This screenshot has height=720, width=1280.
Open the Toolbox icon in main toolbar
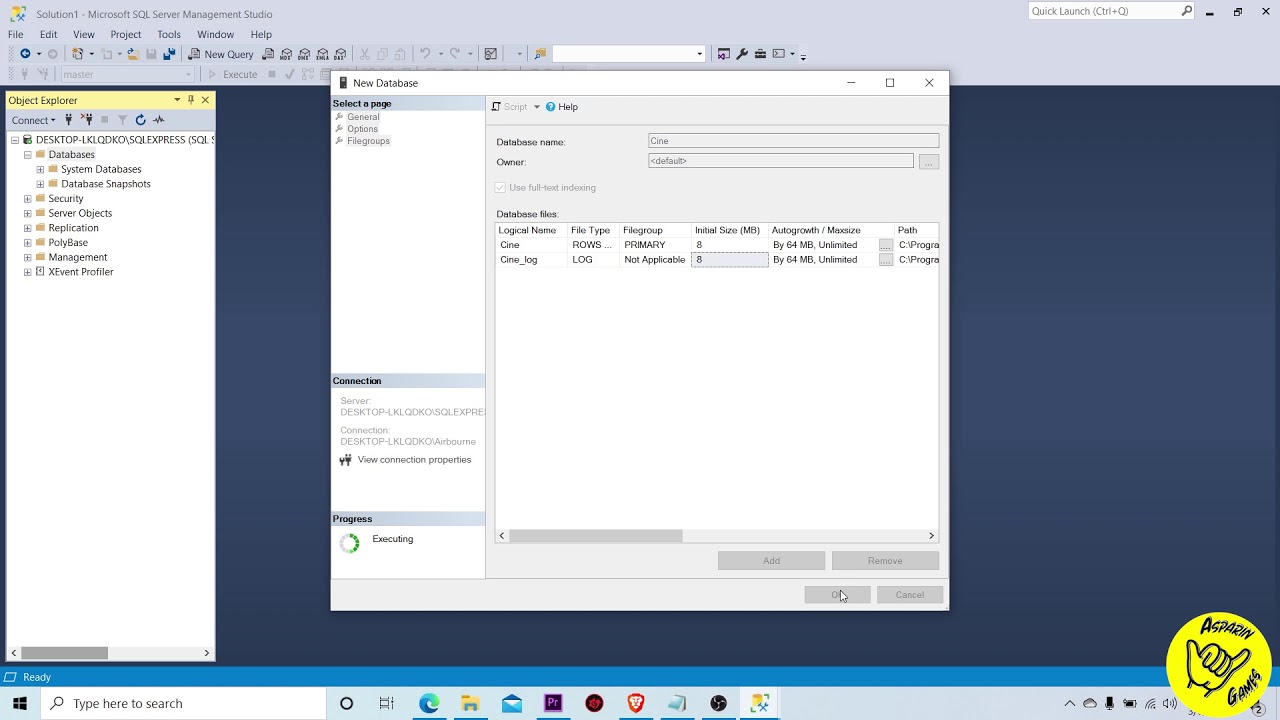coord(760,54)
